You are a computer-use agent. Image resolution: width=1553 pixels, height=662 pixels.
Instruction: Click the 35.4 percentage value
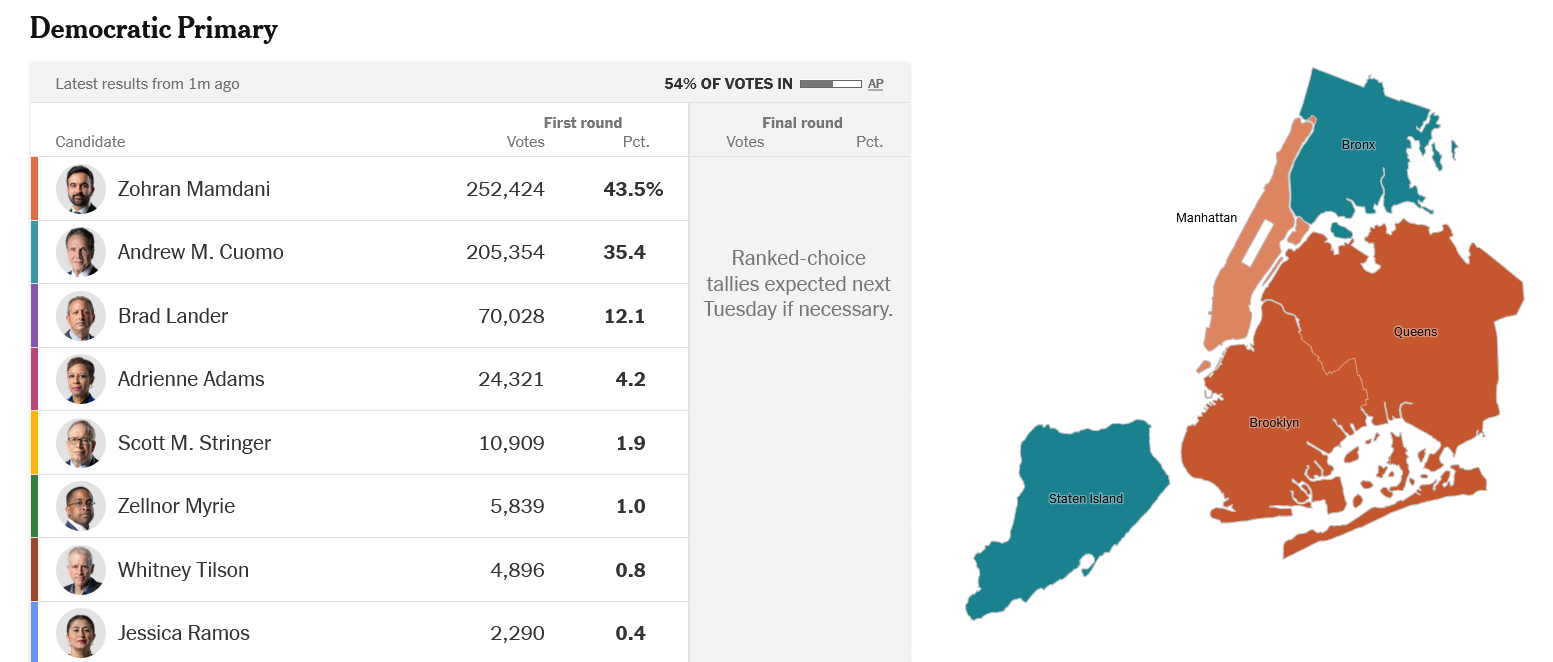624,252
